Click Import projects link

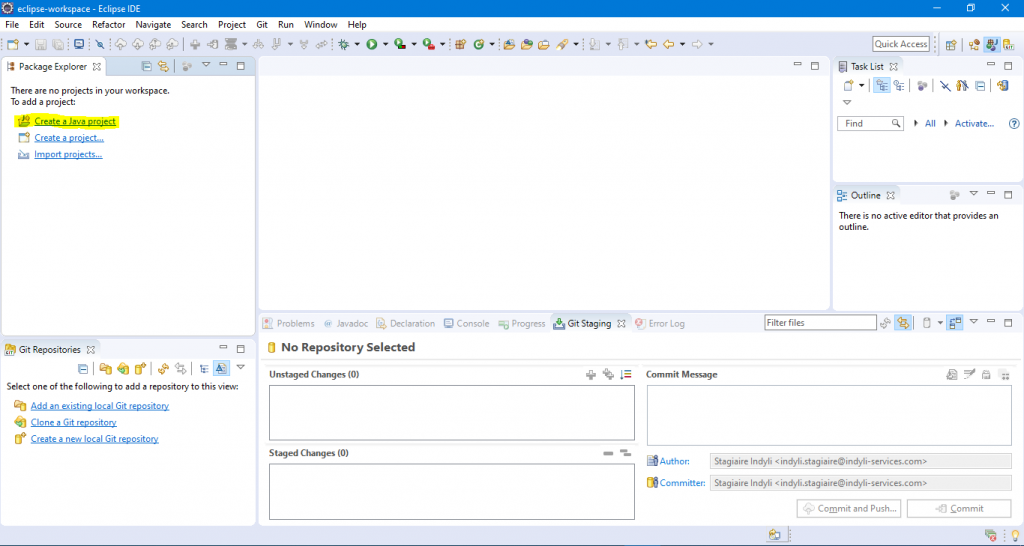[x=68, y=154]
